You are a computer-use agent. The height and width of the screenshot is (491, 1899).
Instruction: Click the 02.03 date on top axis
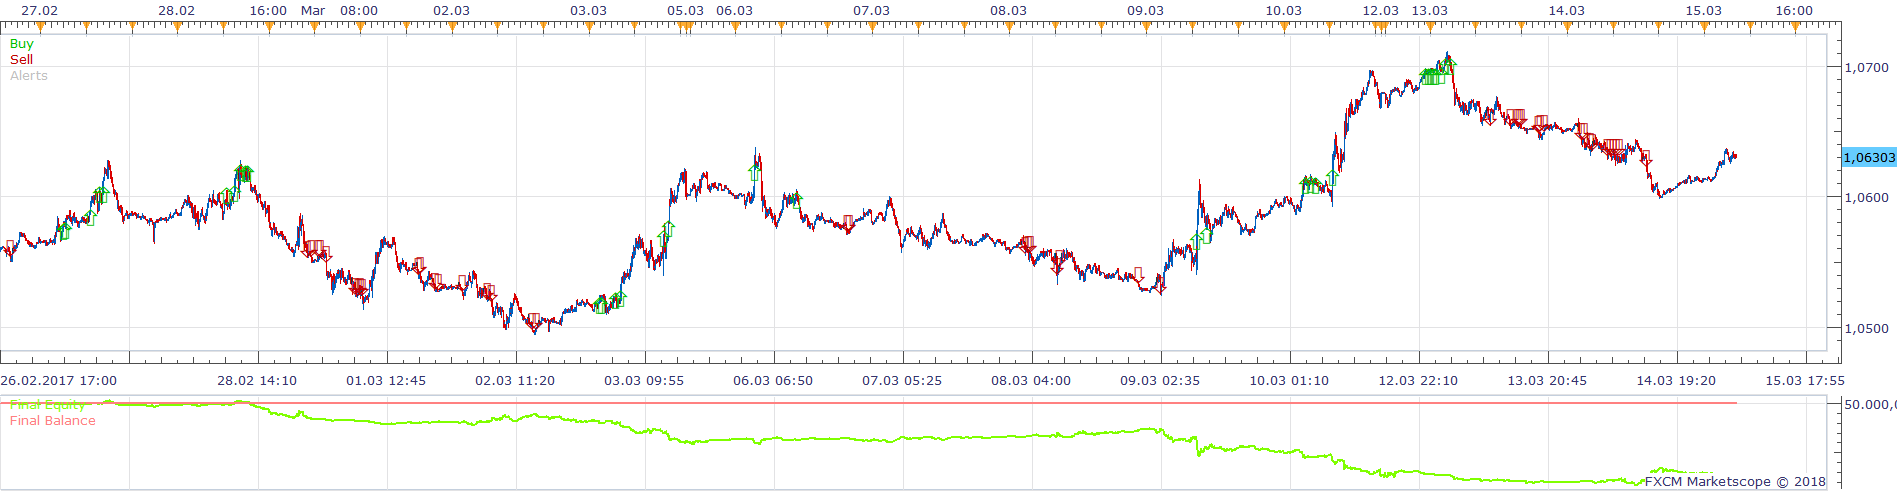[x=451, y=11]
